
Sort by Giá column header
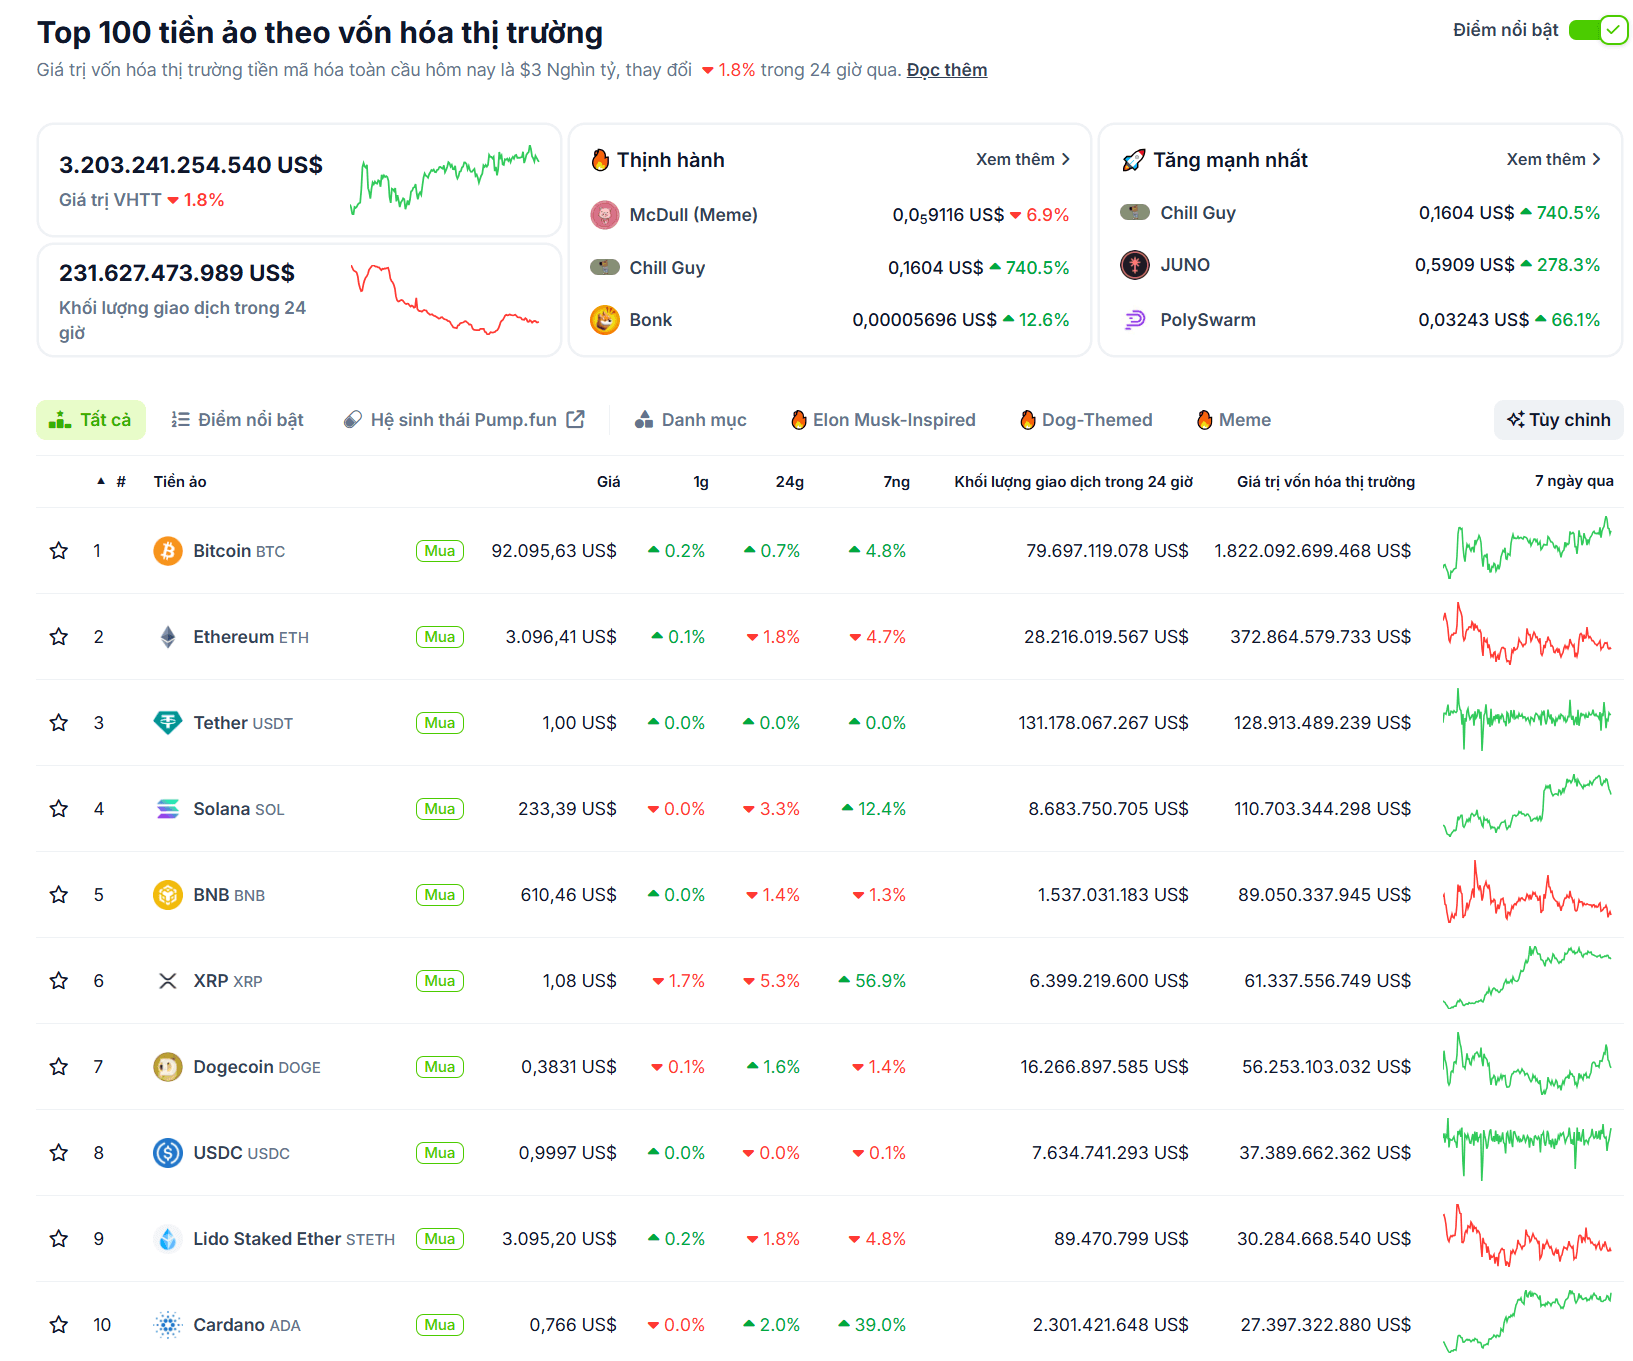pyautogui.click(x=608, y=481)
